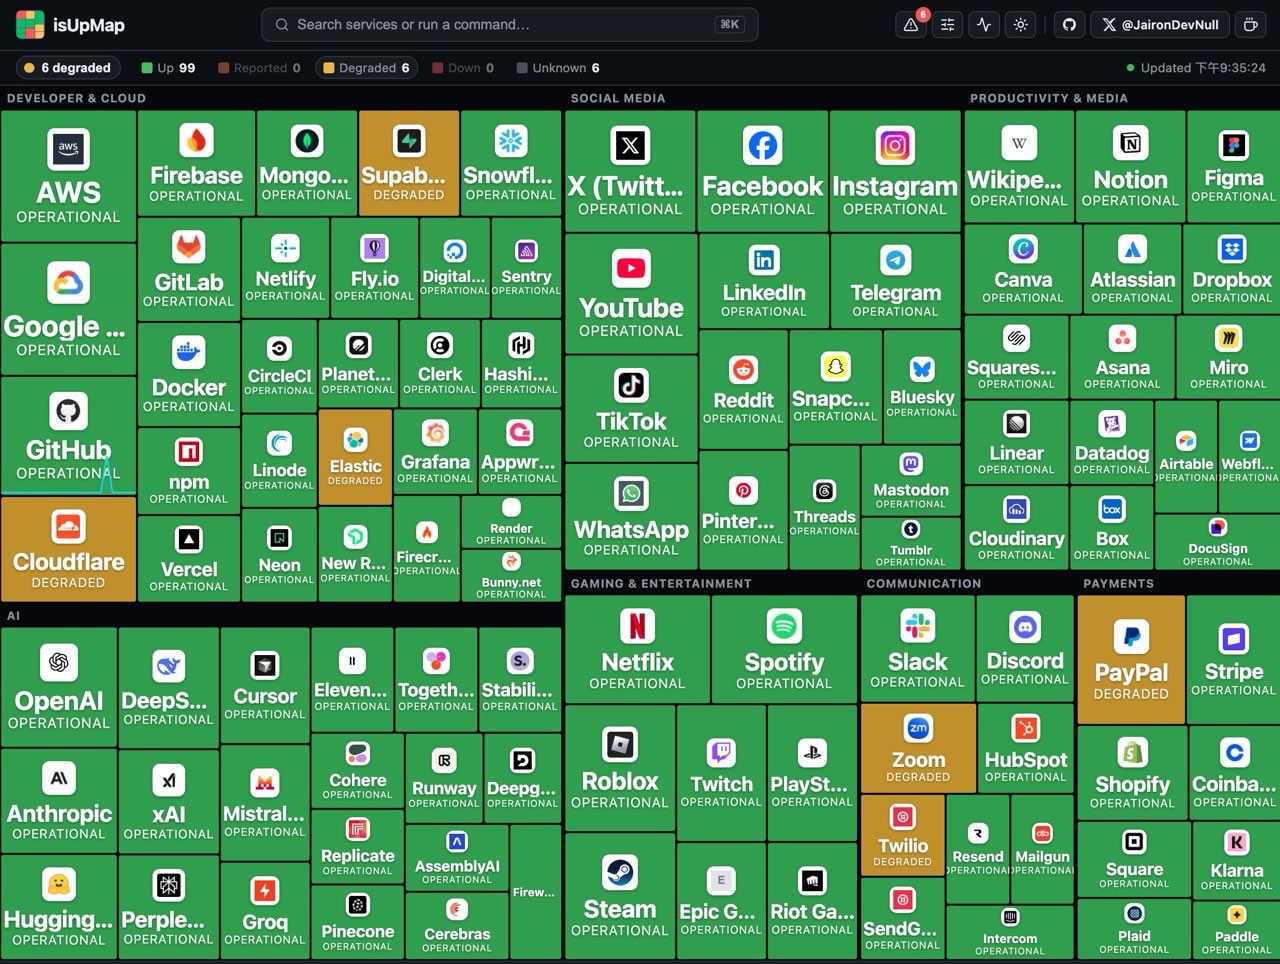Image resolution: width=1280 pixels, height=964 pixels.
Task: Open the Docker tile icon
Action: point(189,352)
